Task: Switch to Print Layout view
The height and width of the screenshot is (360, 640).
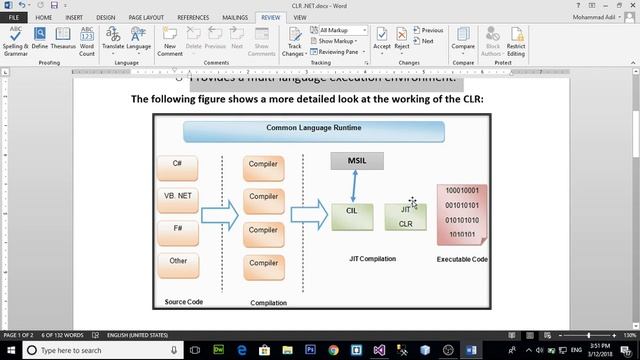Action: tap(530, 335)
